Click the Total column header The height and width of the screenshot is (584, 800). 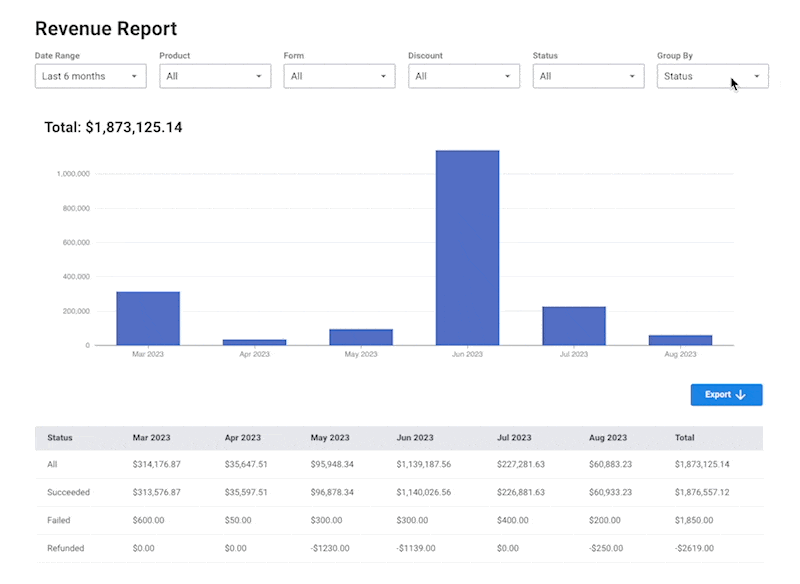pos(685,438)
